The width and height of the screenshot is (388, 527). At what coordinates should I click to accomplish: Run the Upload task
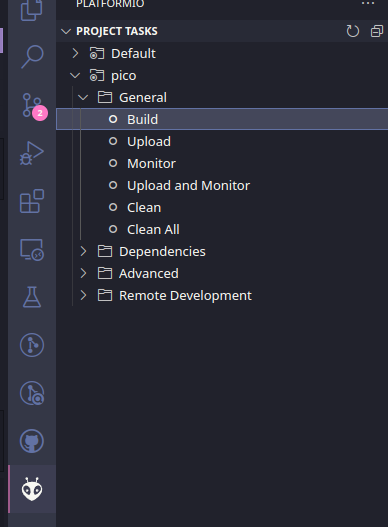click(222, 141)
